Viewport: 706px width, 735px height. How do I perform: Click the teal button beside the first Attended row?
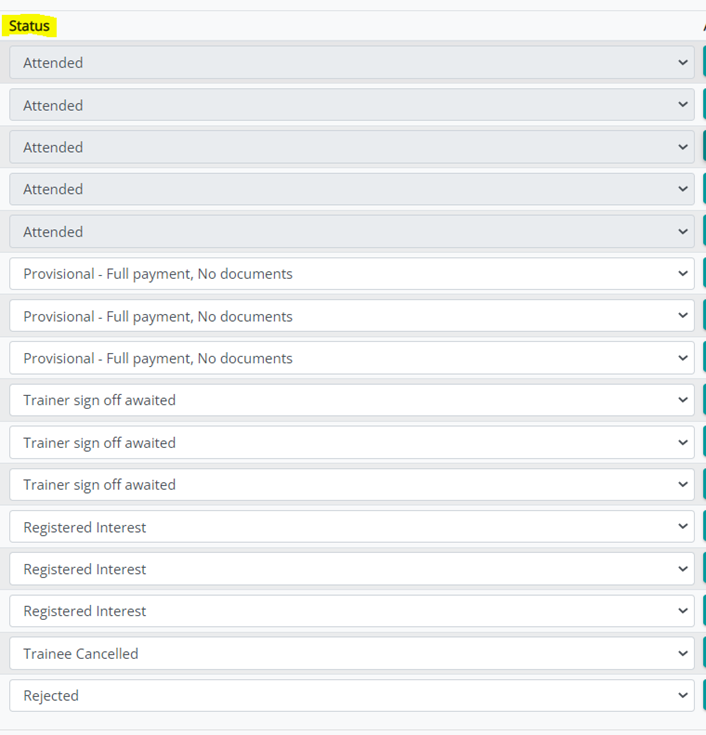click(x=703, y=63)
